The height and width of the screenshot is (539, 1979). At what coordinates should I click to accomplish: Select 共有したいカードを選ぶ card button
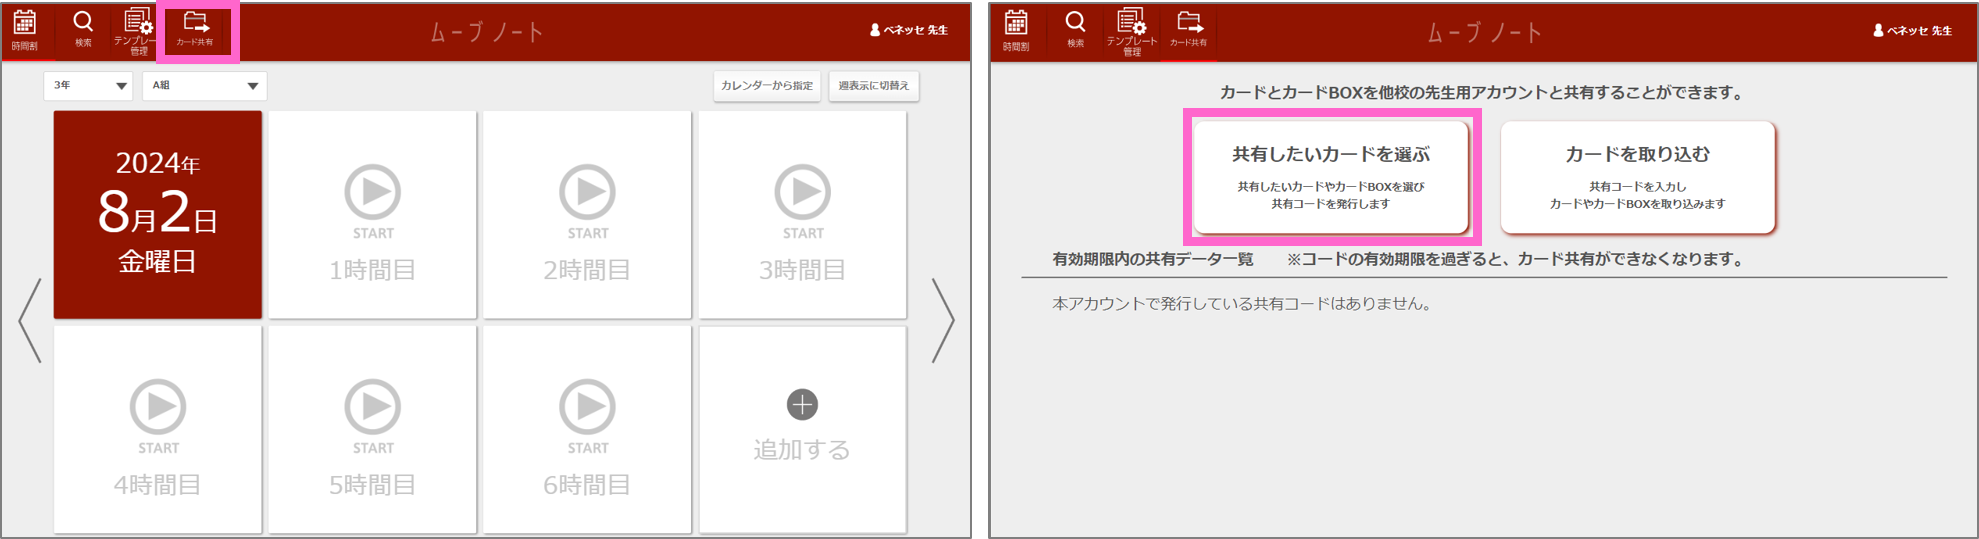(1331, 177)
